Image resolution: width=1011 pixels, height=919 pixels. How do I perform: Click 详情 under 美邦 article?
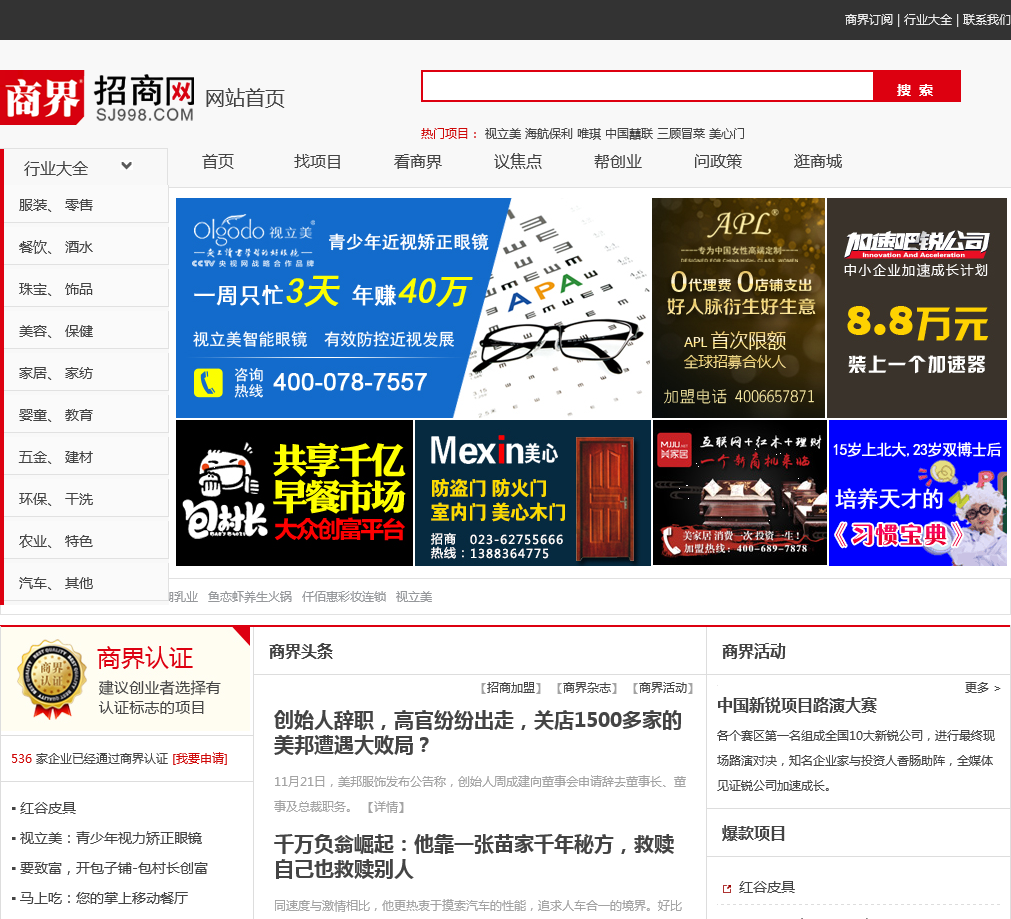386,807
